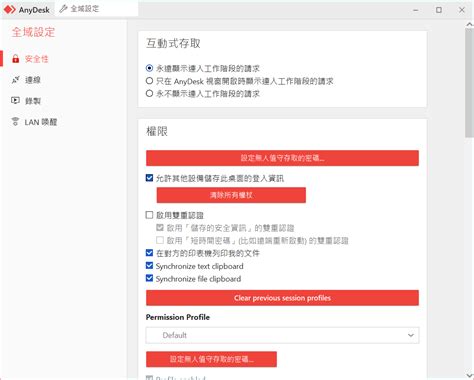Click the lock icon beside 安全性
The width and height of the screenshot is (474, 380).
(x=15, y=59)
